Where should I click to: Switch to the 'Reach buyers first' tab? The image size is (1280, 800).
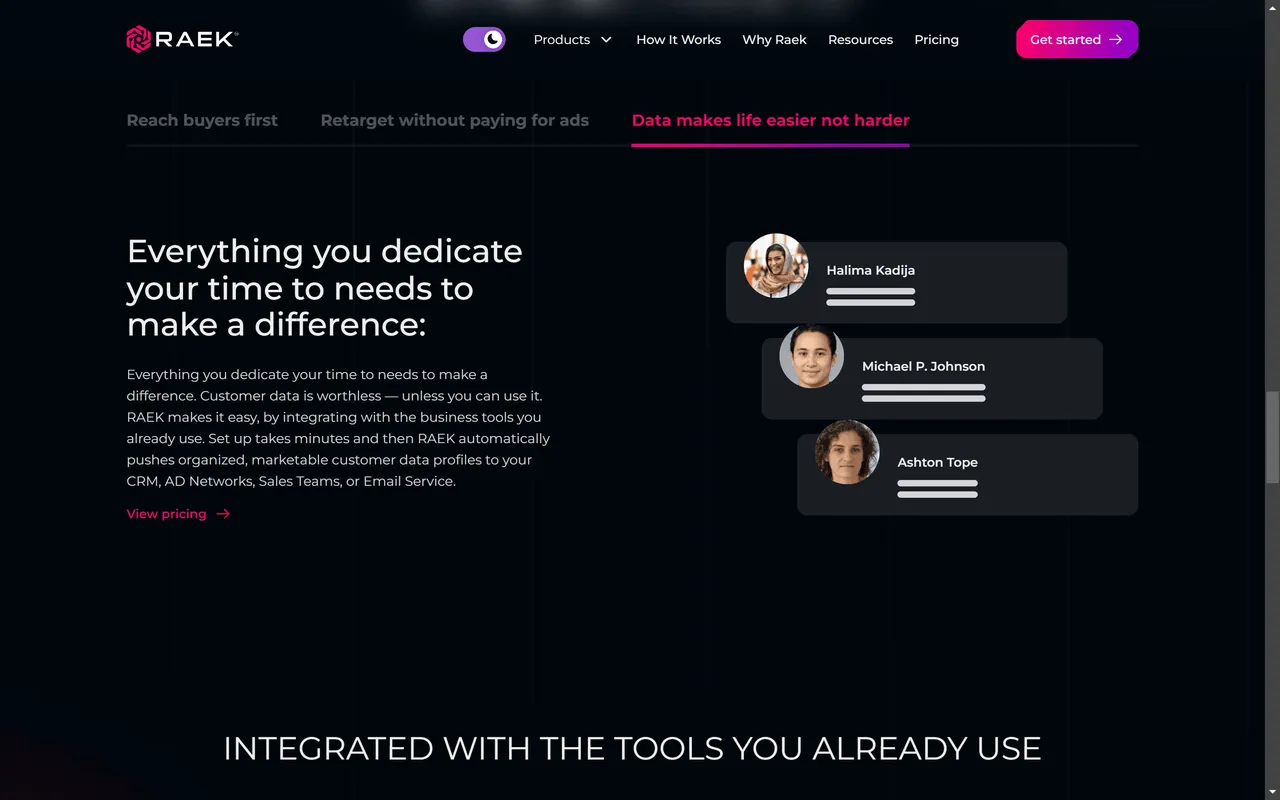[x=202, y=120]
